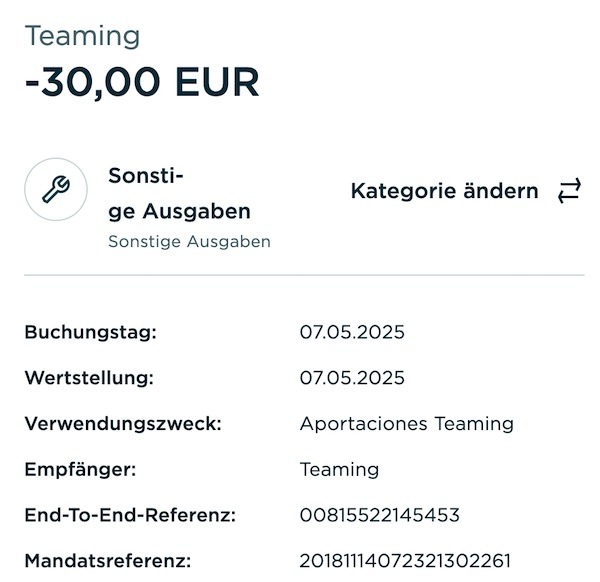This screenshot has height=582, width=600.
Task: Select the Aportaciones Teaming text
Action: click(407, 424)
